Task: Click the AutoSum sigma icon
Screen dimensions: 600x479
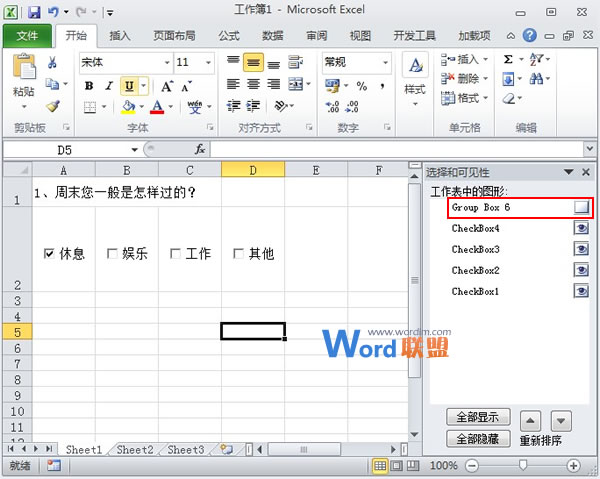Action: (508, 60)
